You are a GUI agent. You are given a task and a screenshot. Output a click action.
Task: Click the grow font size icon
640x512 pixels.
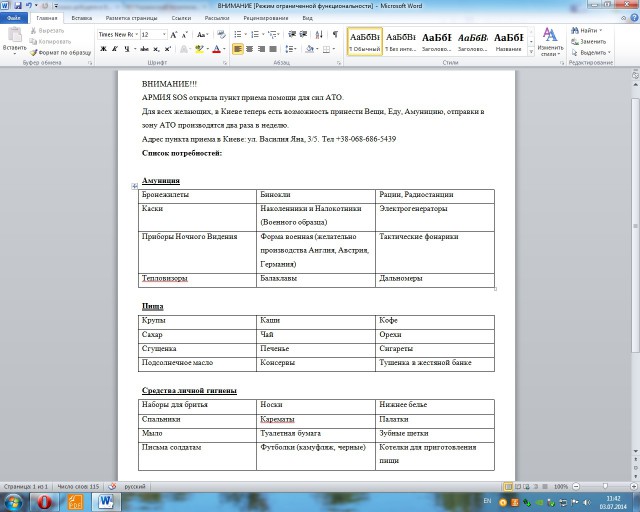pos(174,34)
